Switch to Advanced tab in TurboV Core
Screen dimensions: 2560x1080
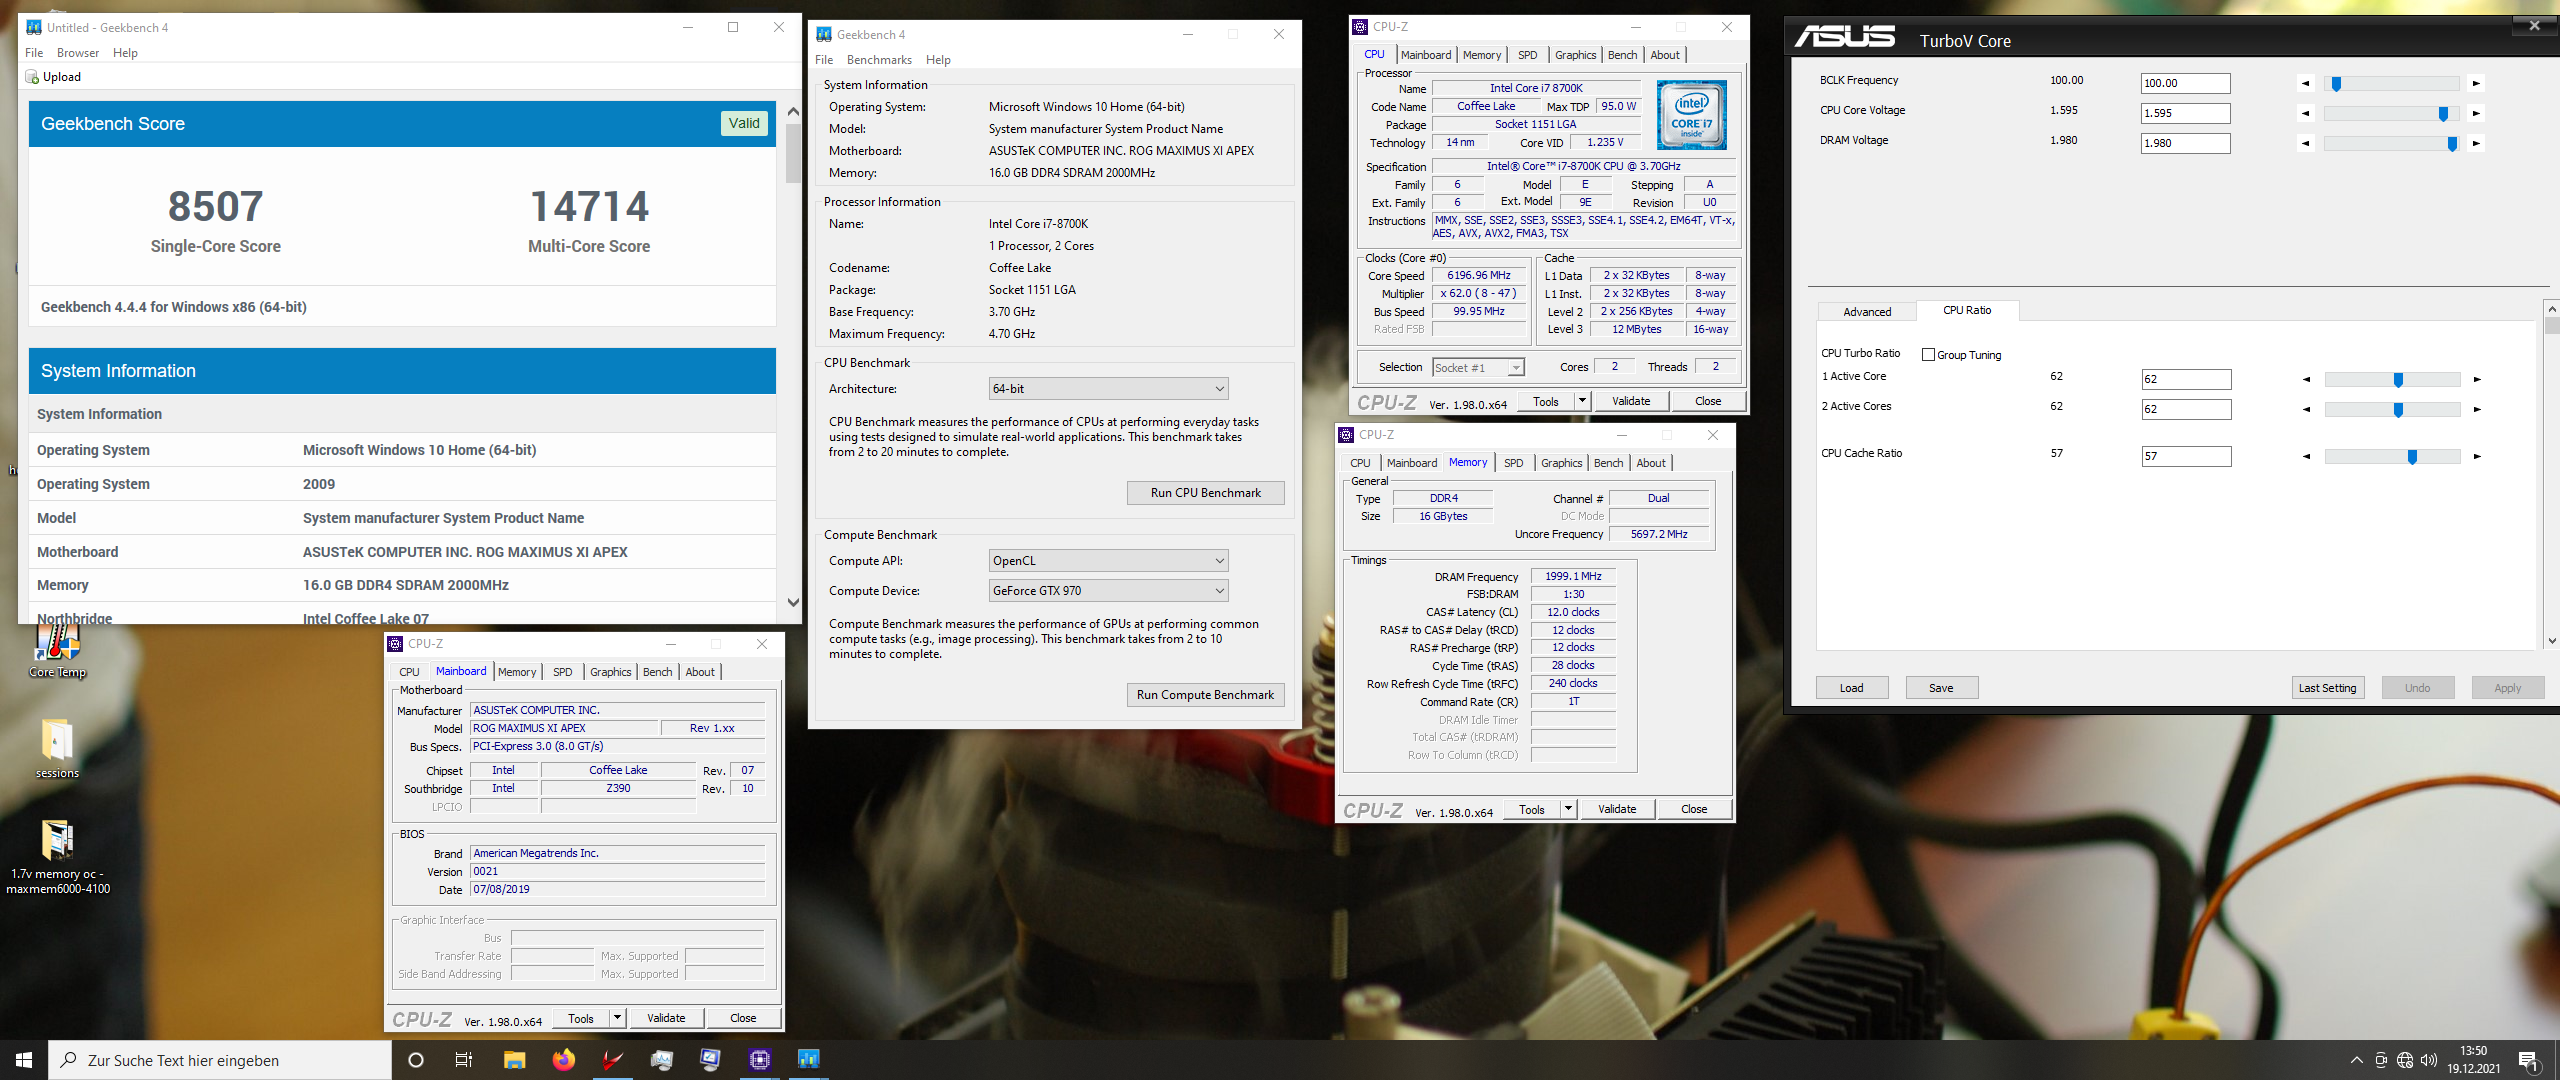[1867, 312]
